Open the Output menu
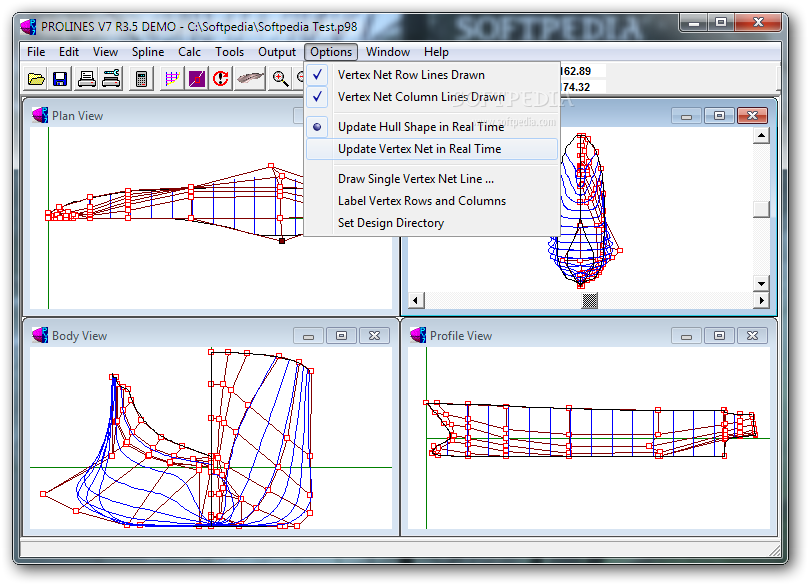Image resolution: width=809 pixels, height=585 pixels. click(277, 52)
